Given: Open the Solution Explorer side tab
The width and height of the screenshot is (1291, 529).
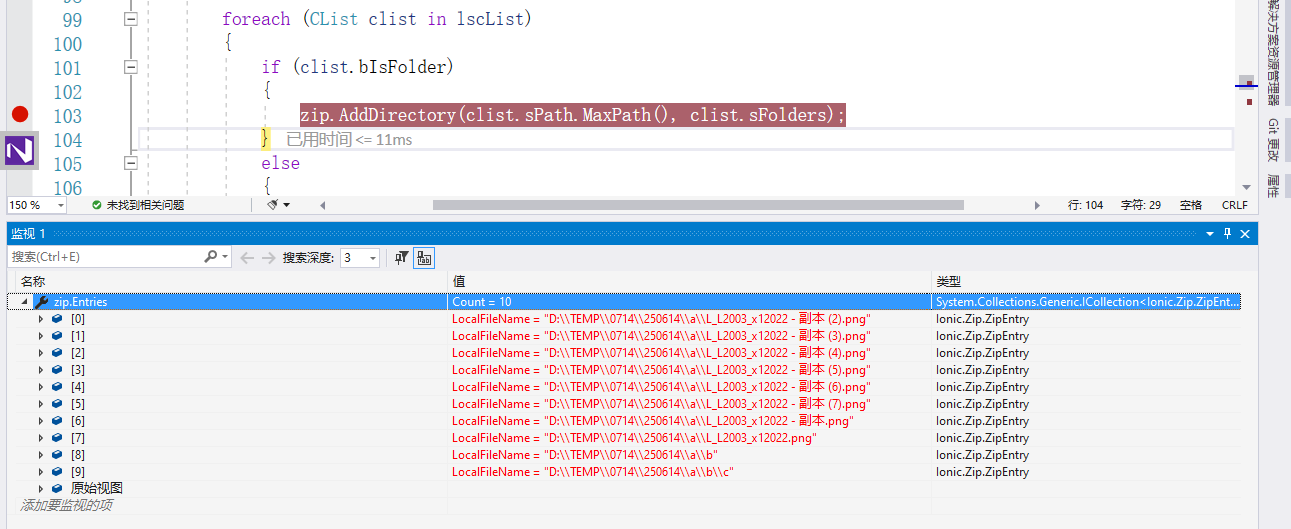Looking at the screenshot, I should pyautogui.click(x=1273, y=50).
